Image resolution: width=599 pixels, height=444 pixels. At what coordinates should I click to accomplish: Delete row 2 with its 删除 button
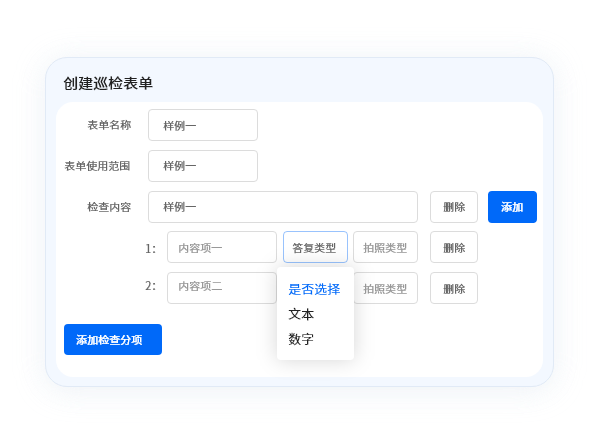pos(454,288)
